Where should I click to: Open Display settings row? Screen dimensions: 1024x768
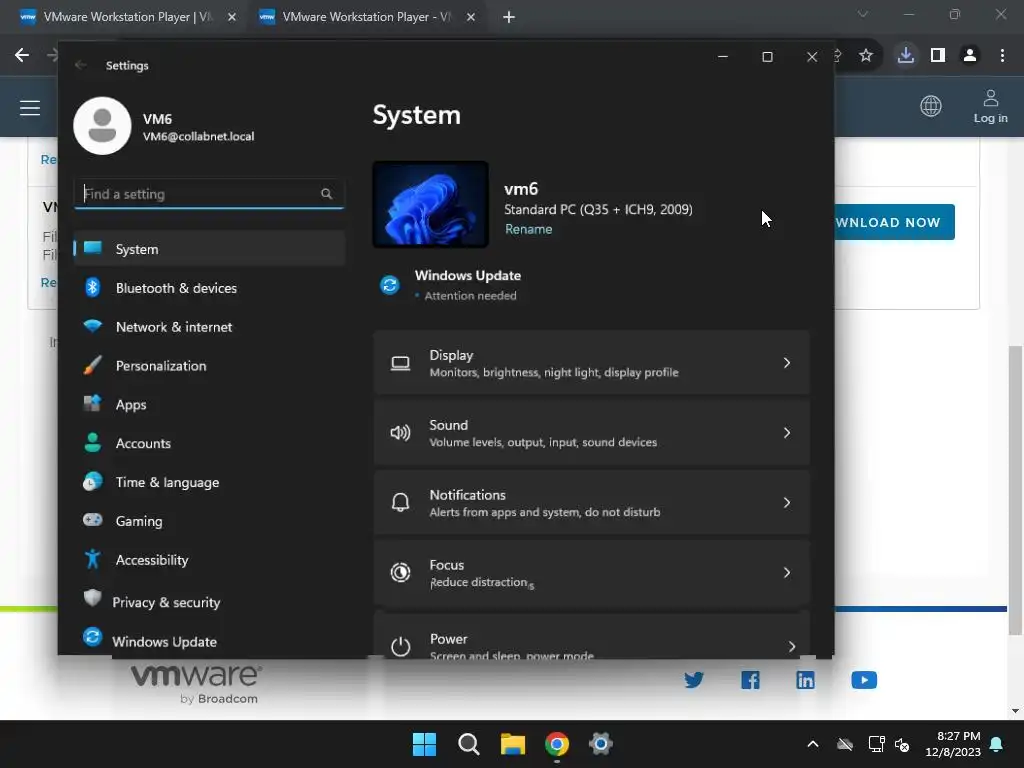592,363
